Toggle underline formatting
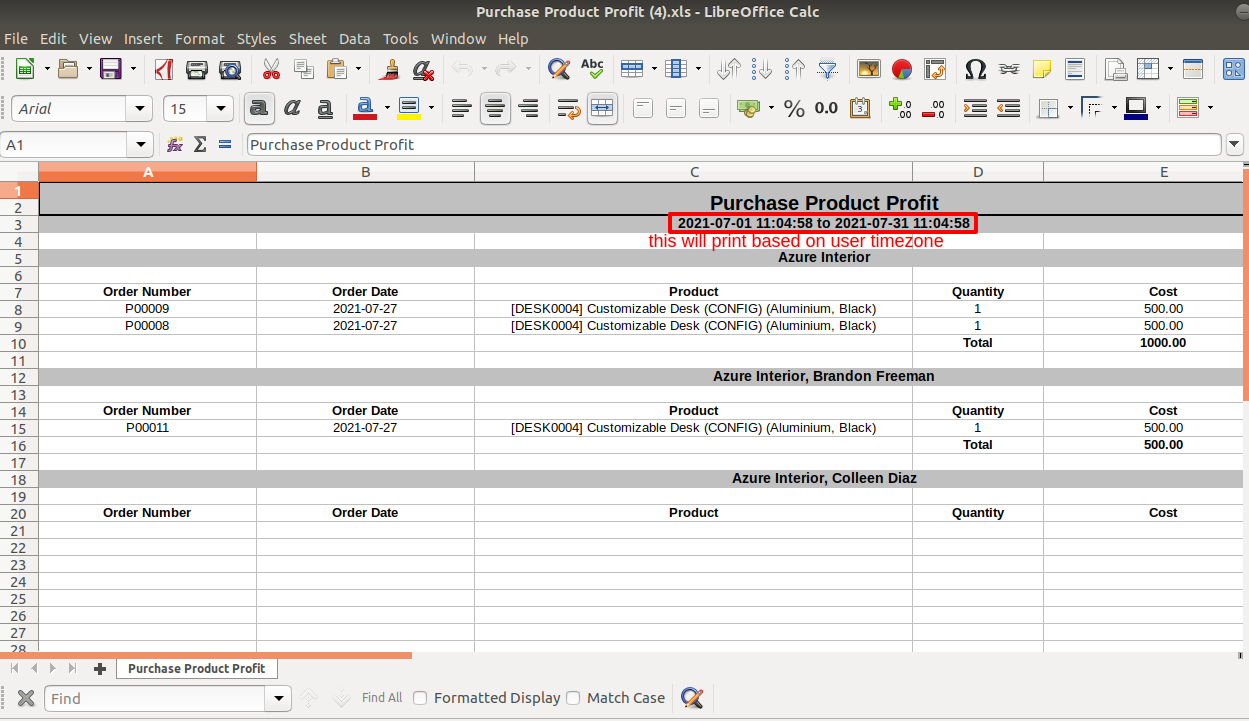The width and height of the screenshot is (1249, 721). pyautogui.click(x=325, y=108)
